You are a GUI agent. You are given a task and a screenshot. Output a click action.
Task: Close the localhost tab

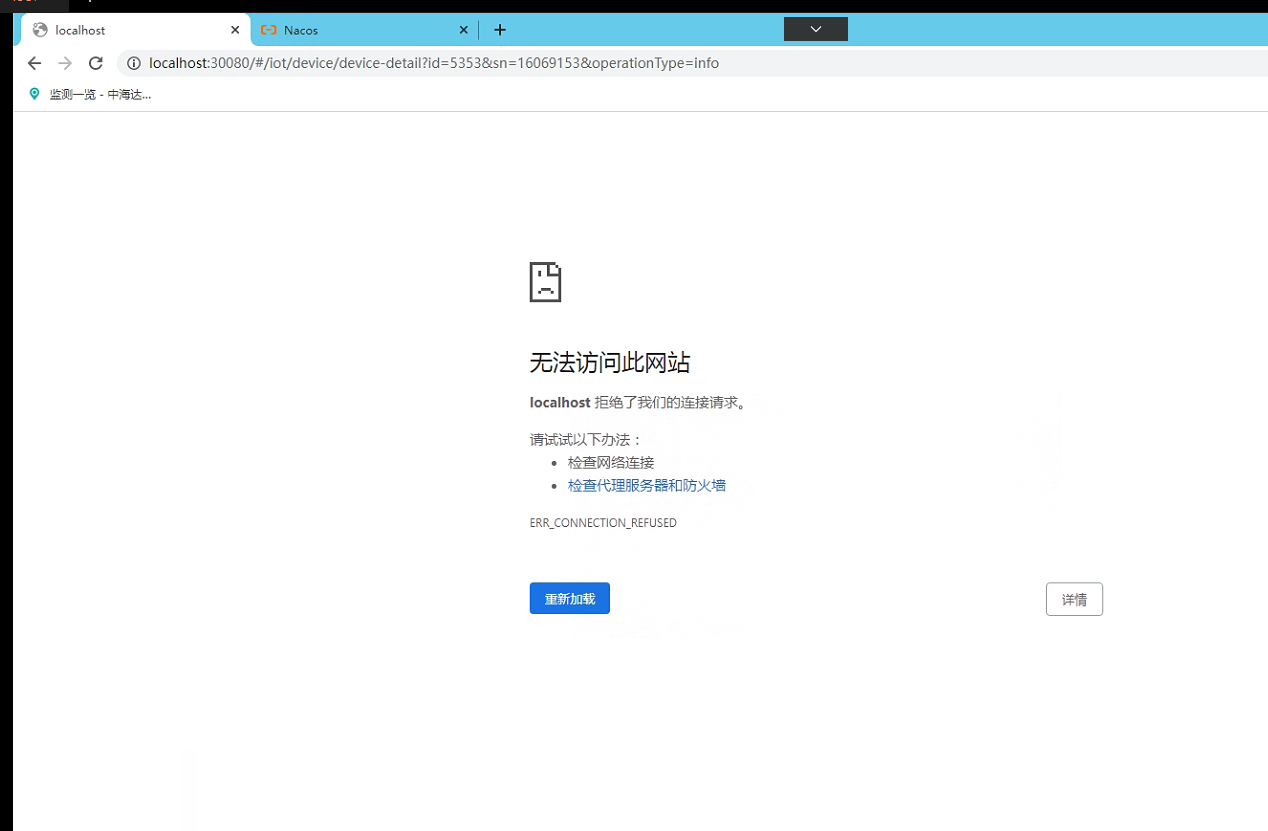point(235,30)
